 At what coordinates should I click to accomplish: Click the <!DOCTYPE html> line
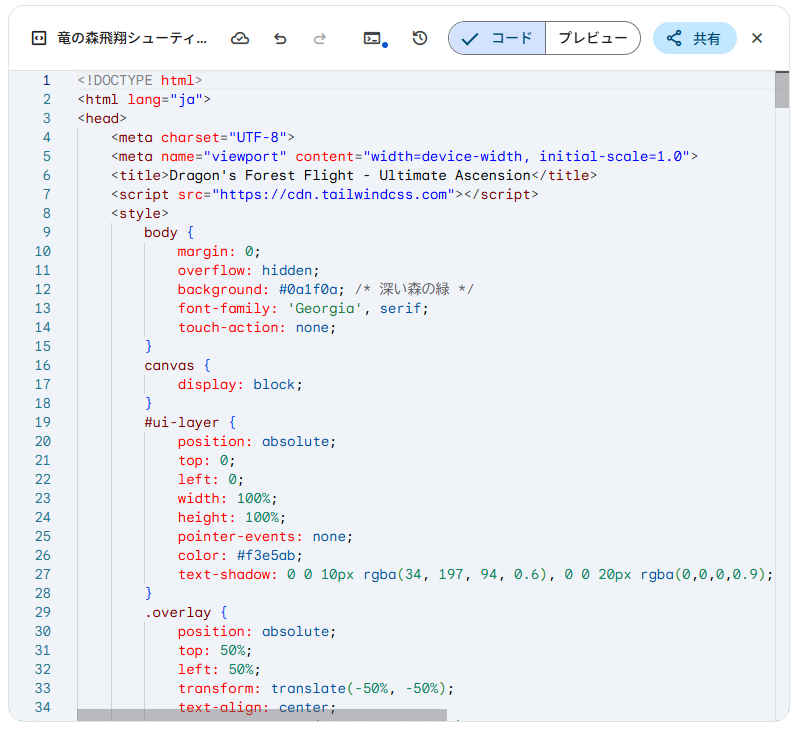pos(140,81)
